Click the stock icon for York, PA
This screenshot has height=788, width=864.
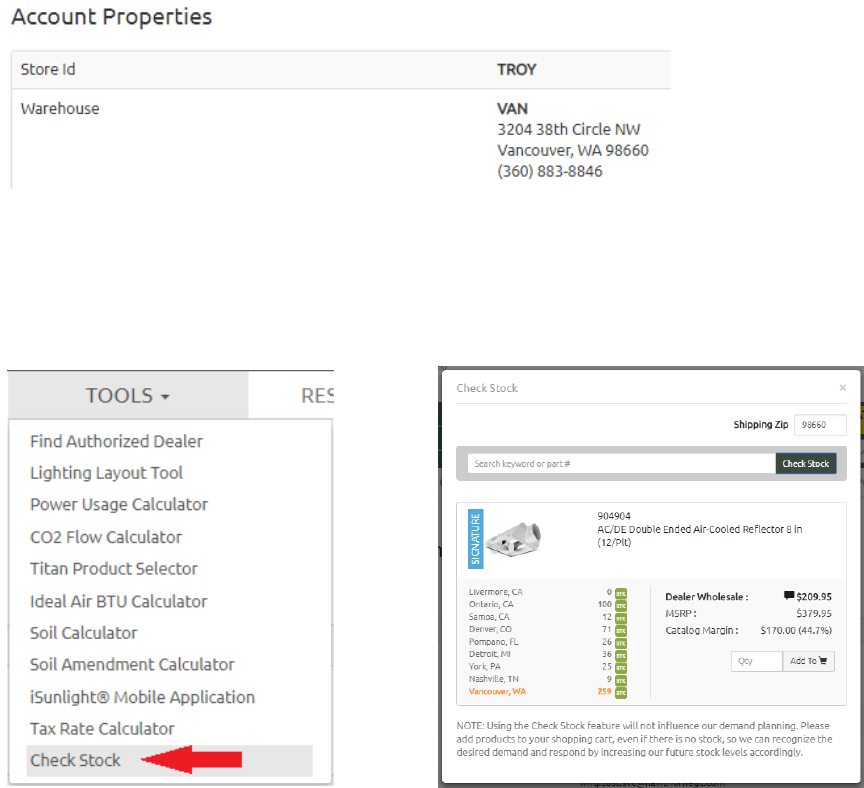621,668
